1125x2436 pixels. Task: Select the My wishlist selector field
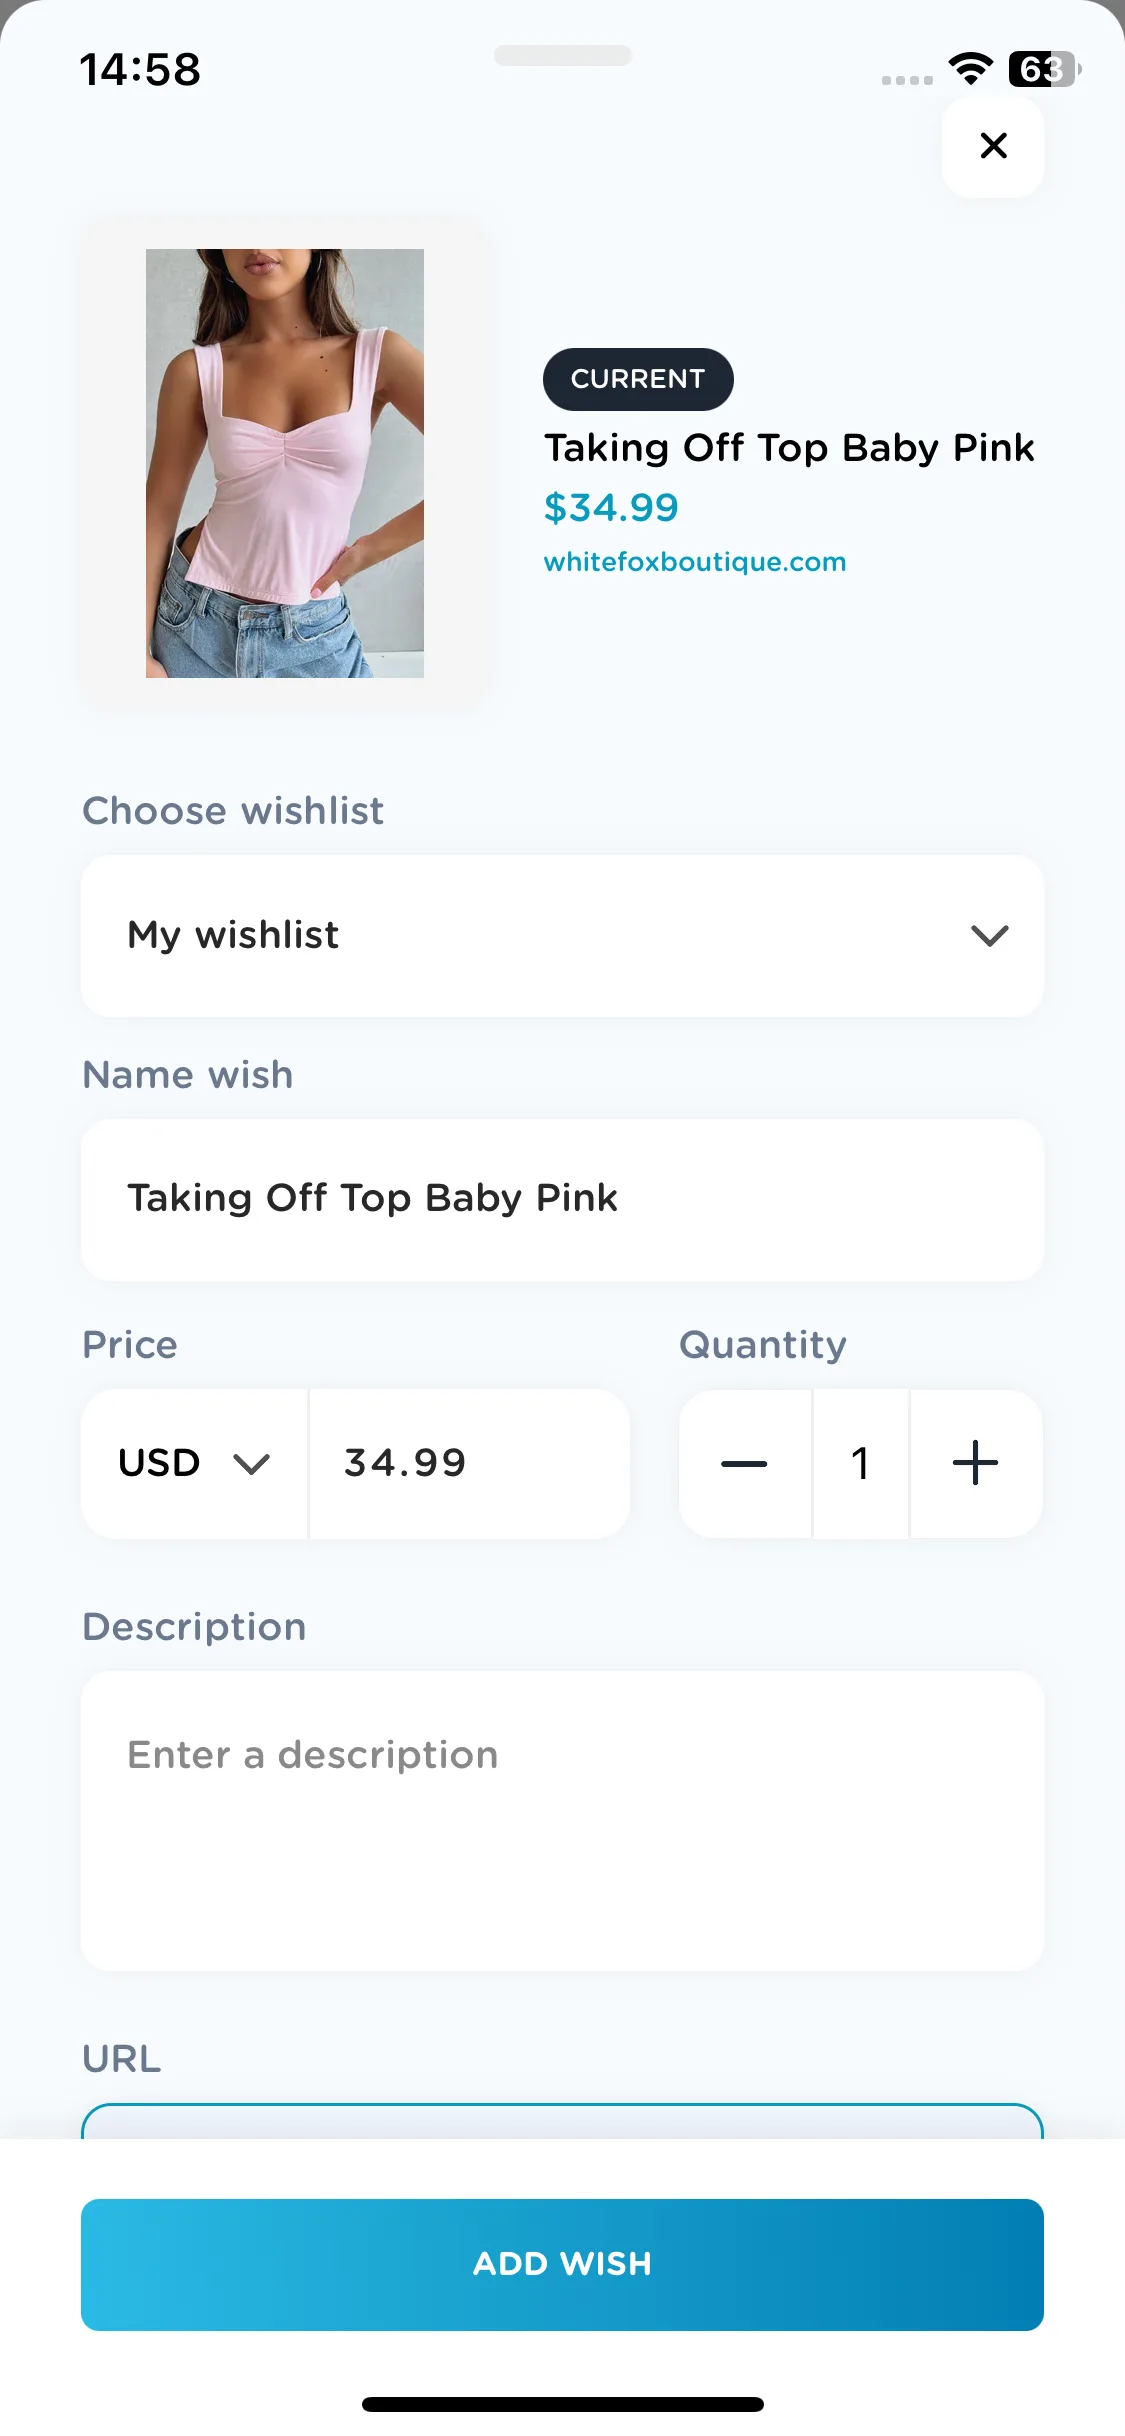pos(562,936)
